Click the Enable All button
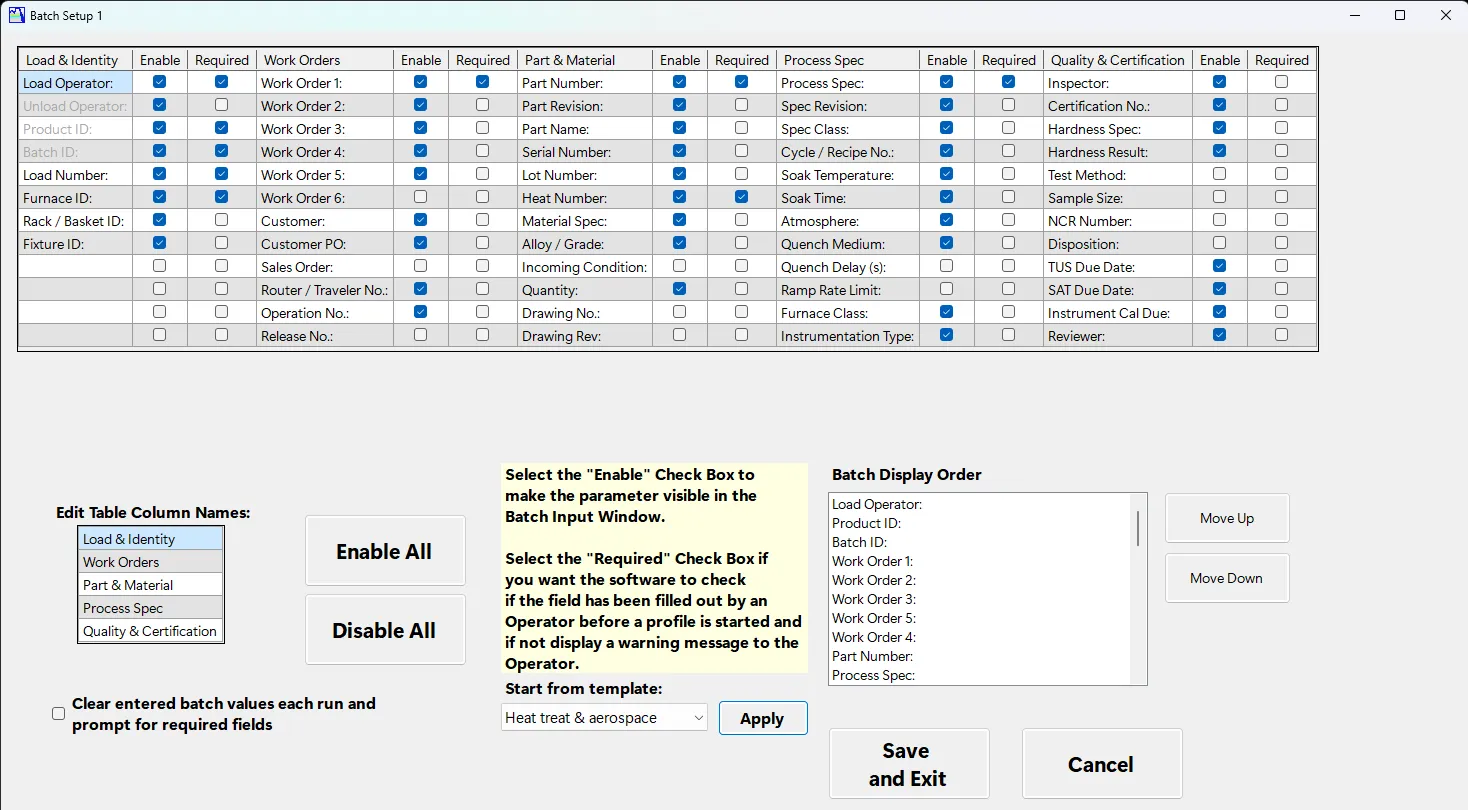The image size is (1468, 810). click(x=384, y=551)
